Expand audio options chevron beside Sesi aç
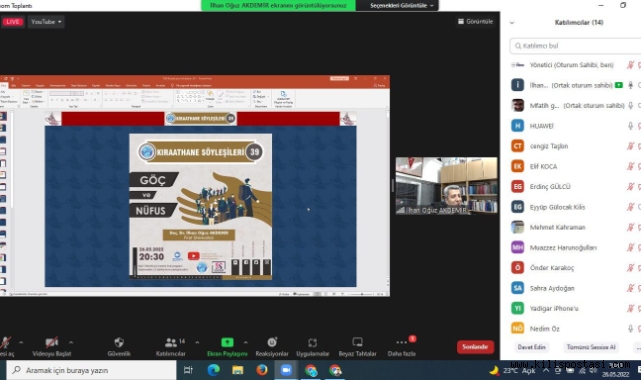The image size is (641, 380). point(21,342)
